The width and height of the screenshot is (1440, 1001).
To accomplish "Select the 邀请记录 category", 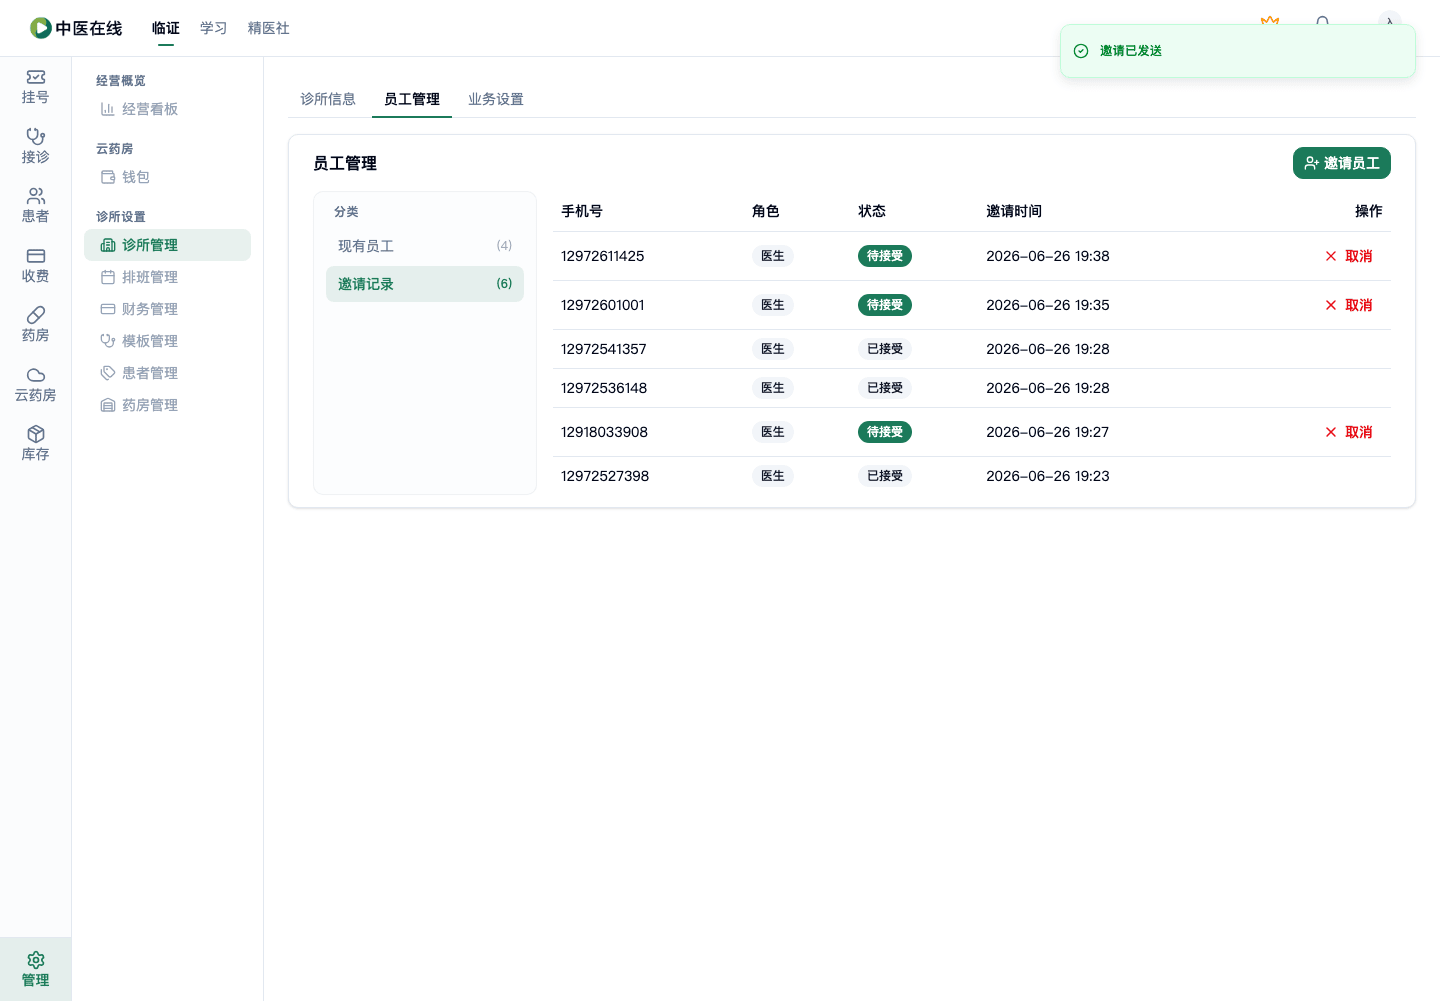I will point(425,284).
